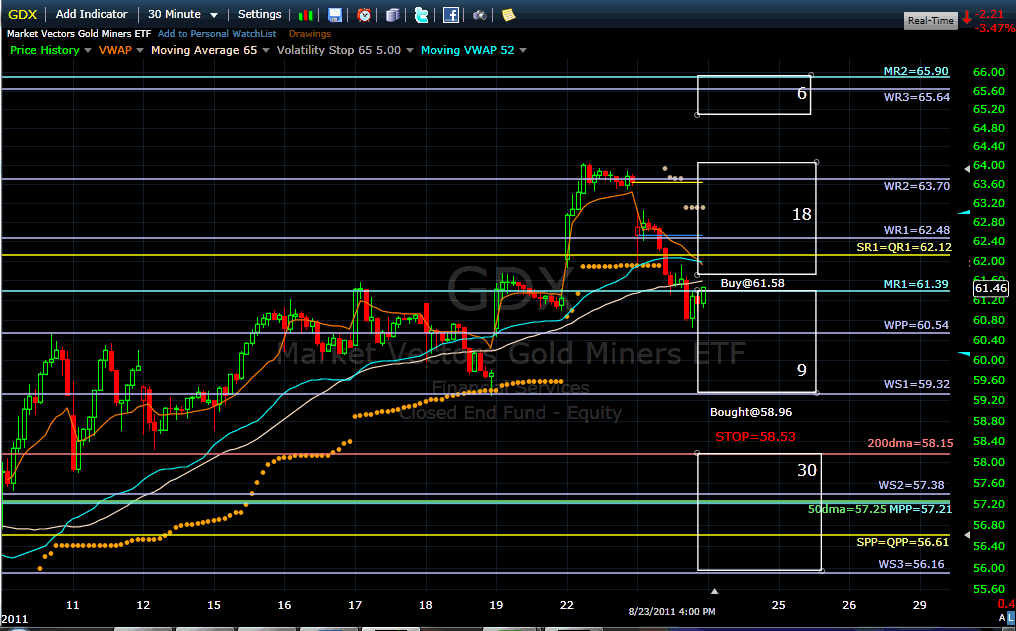The height and width of the screenshot is (631, 1016).
Task: Click the WR1=62.48 level label
Action: pos(917,230)
